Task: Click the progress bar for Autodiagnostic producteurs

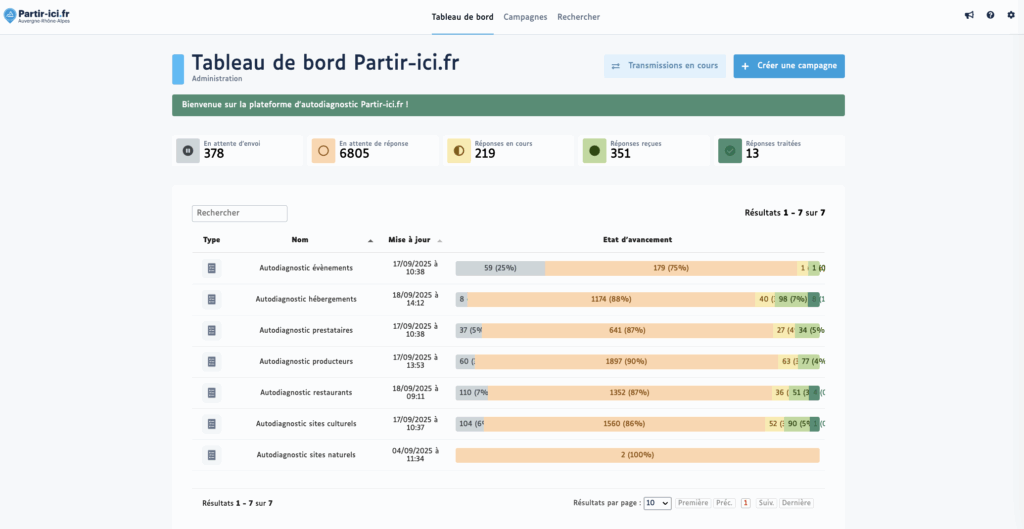Action: [637, 362]
